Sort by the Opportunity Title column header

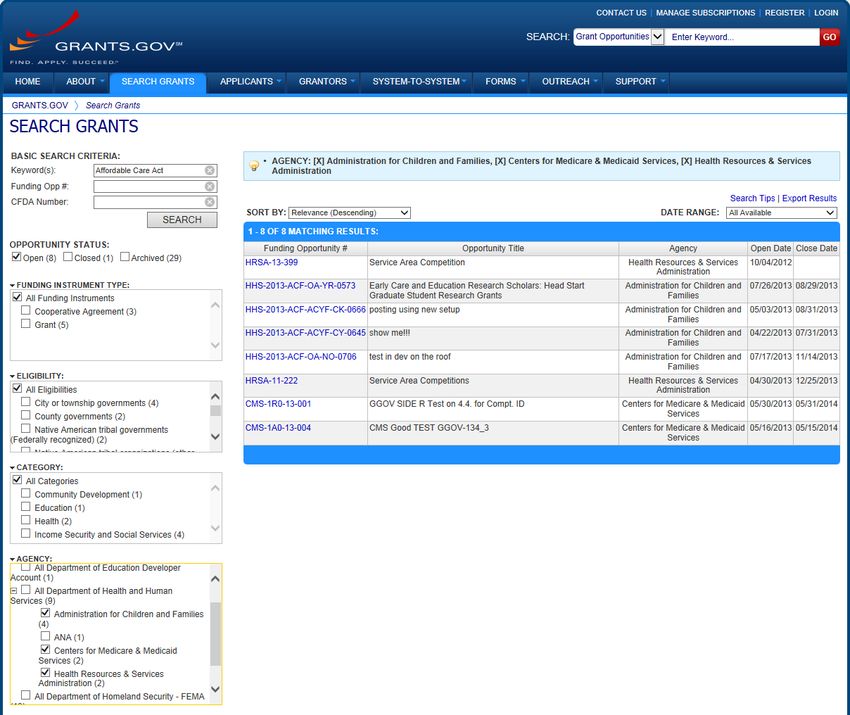tap(493, 248)
